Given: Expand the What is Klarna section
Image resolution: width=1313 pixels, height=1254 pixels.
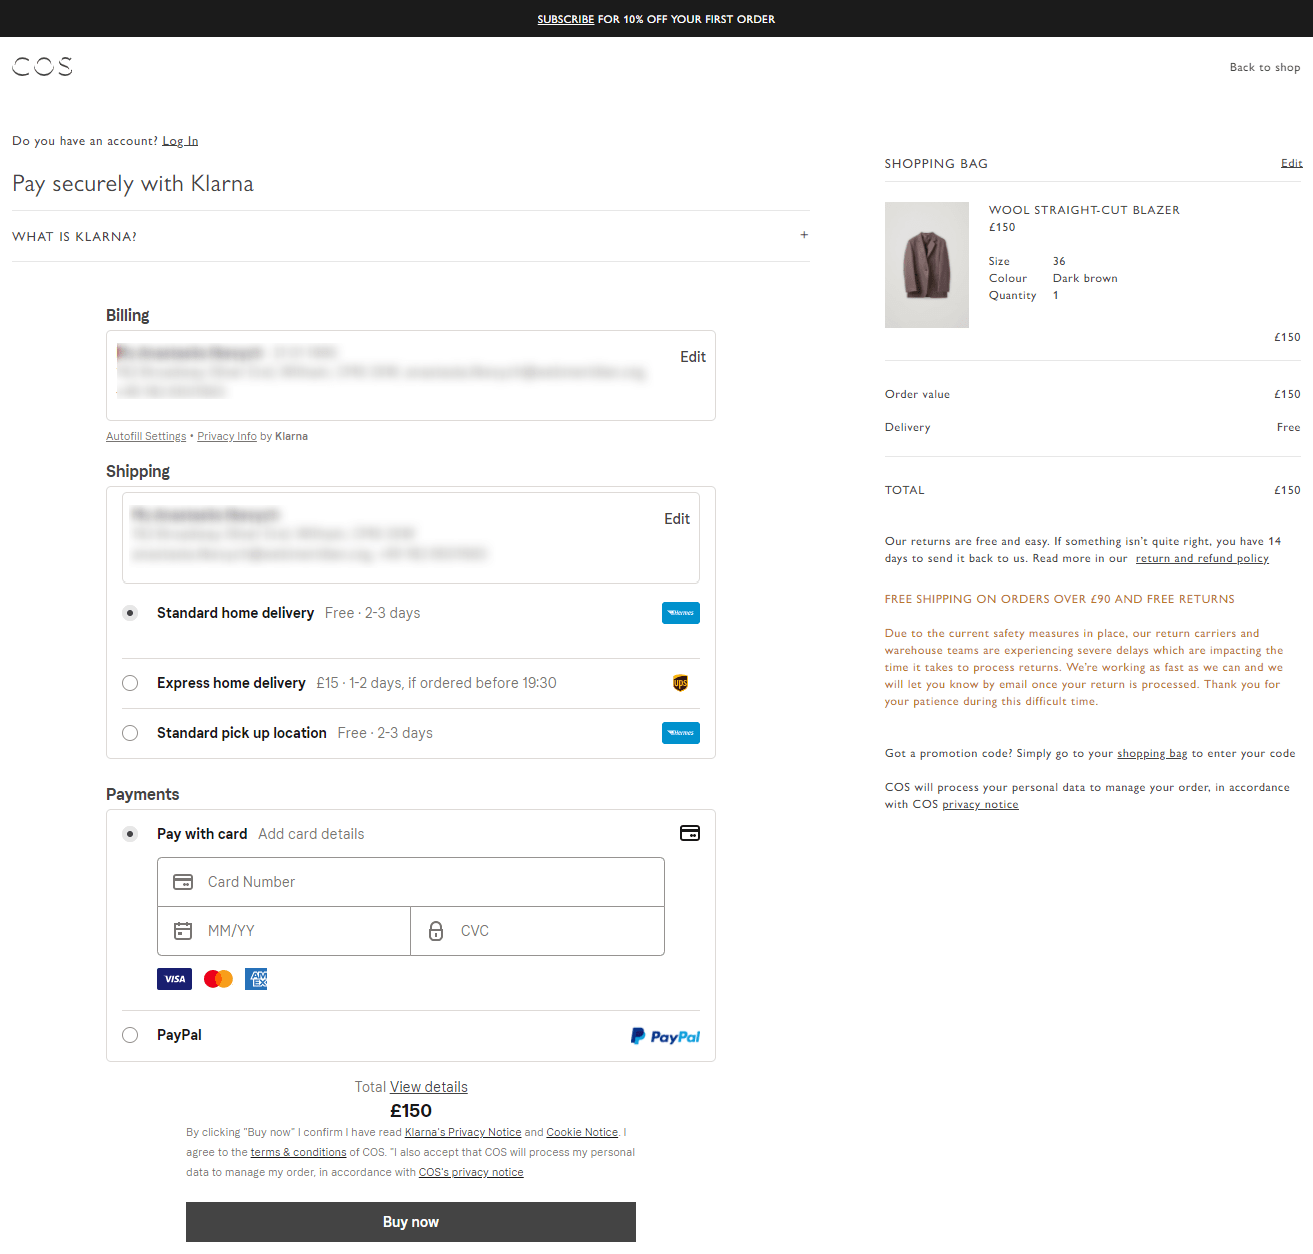Looking at the screenshot, I should point(411,236).
